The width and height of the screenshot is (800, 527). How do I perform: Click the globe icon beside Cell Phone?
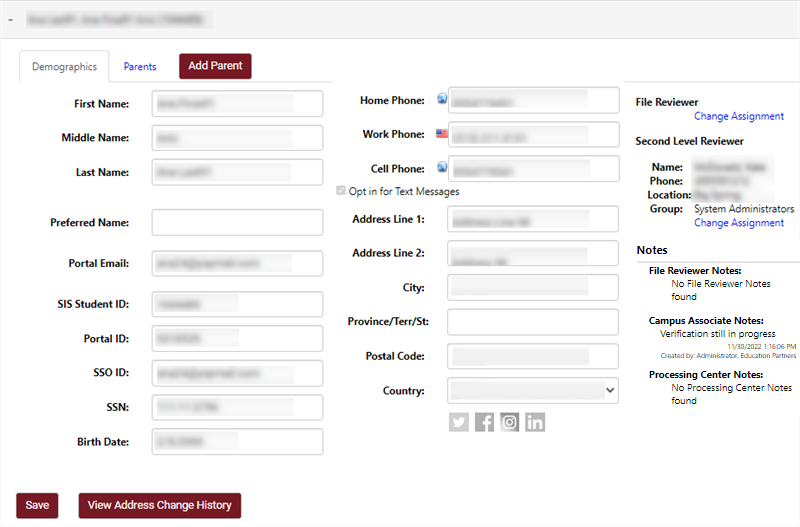(x=442, y=169)
